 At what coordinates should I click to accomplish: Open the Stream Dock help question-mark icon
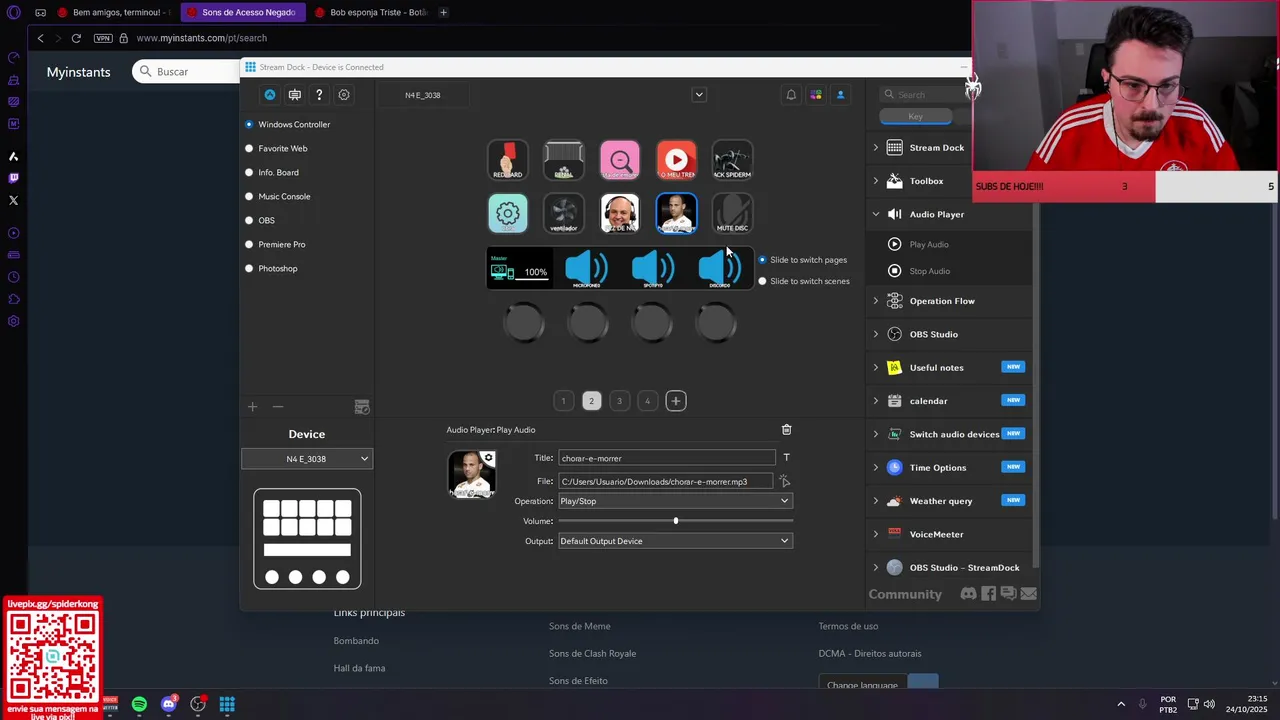(x=319, y=95)
